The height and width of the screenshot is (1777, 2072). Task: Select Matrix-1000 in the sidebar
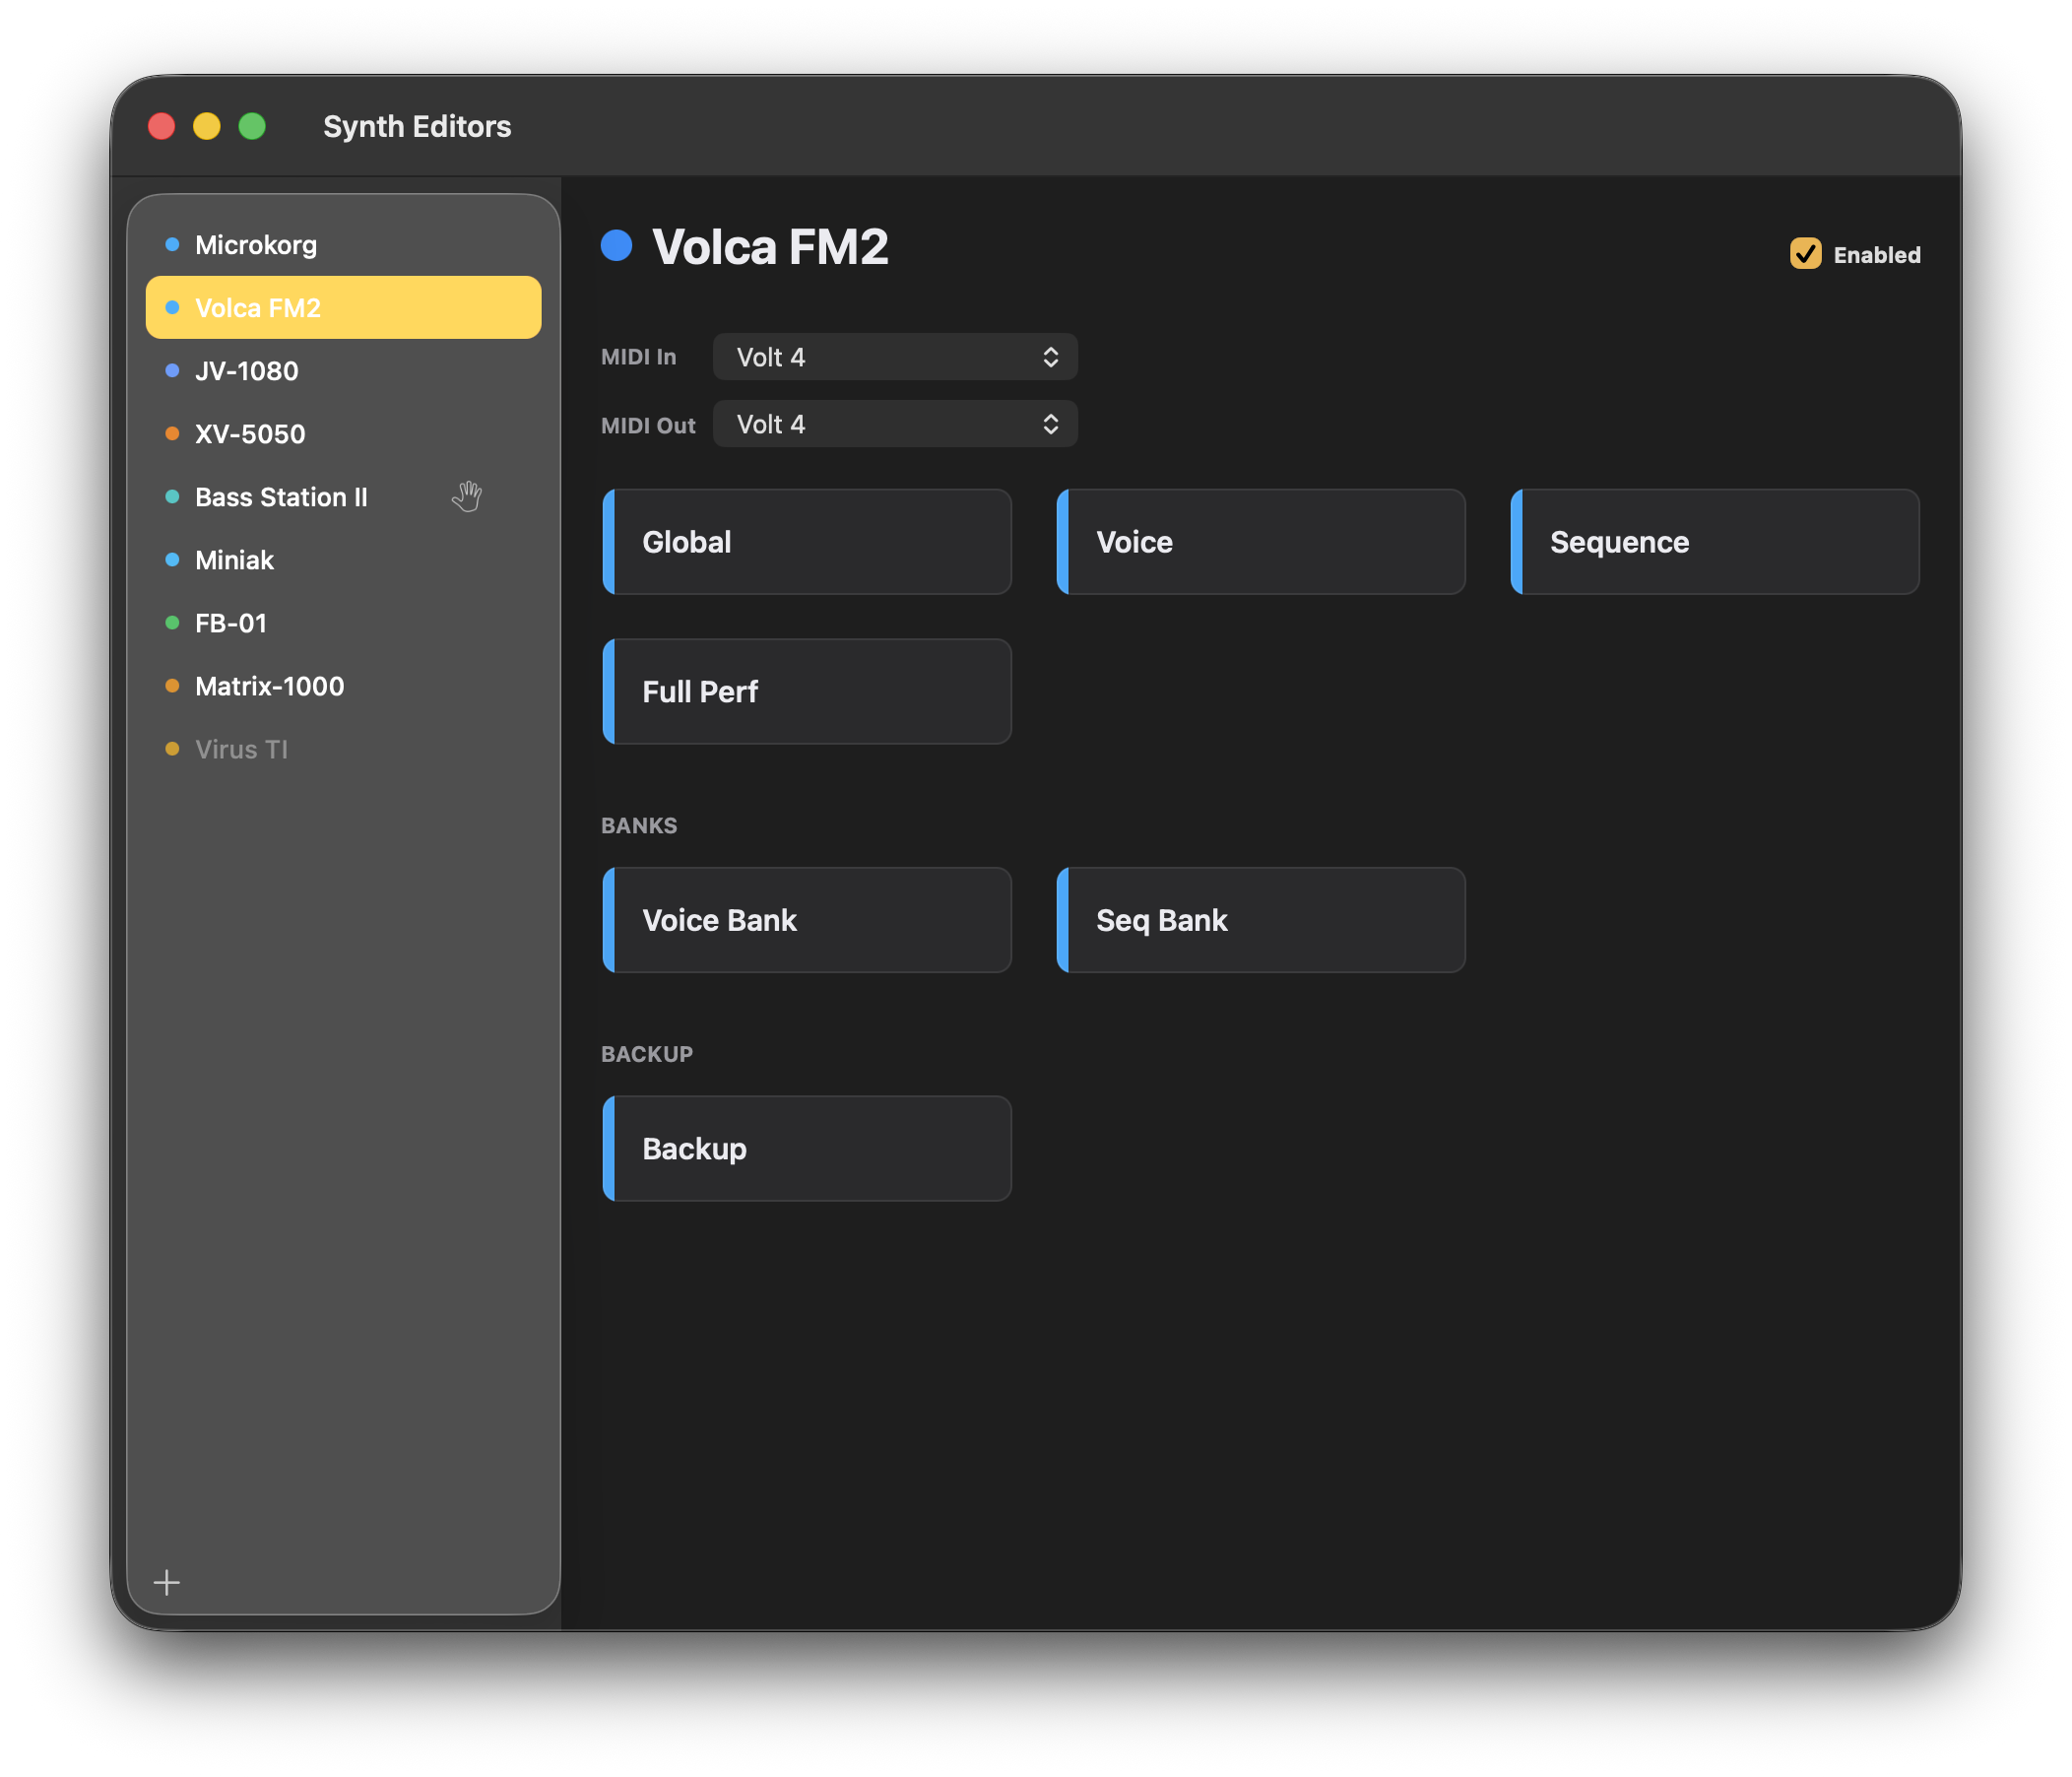343,686
